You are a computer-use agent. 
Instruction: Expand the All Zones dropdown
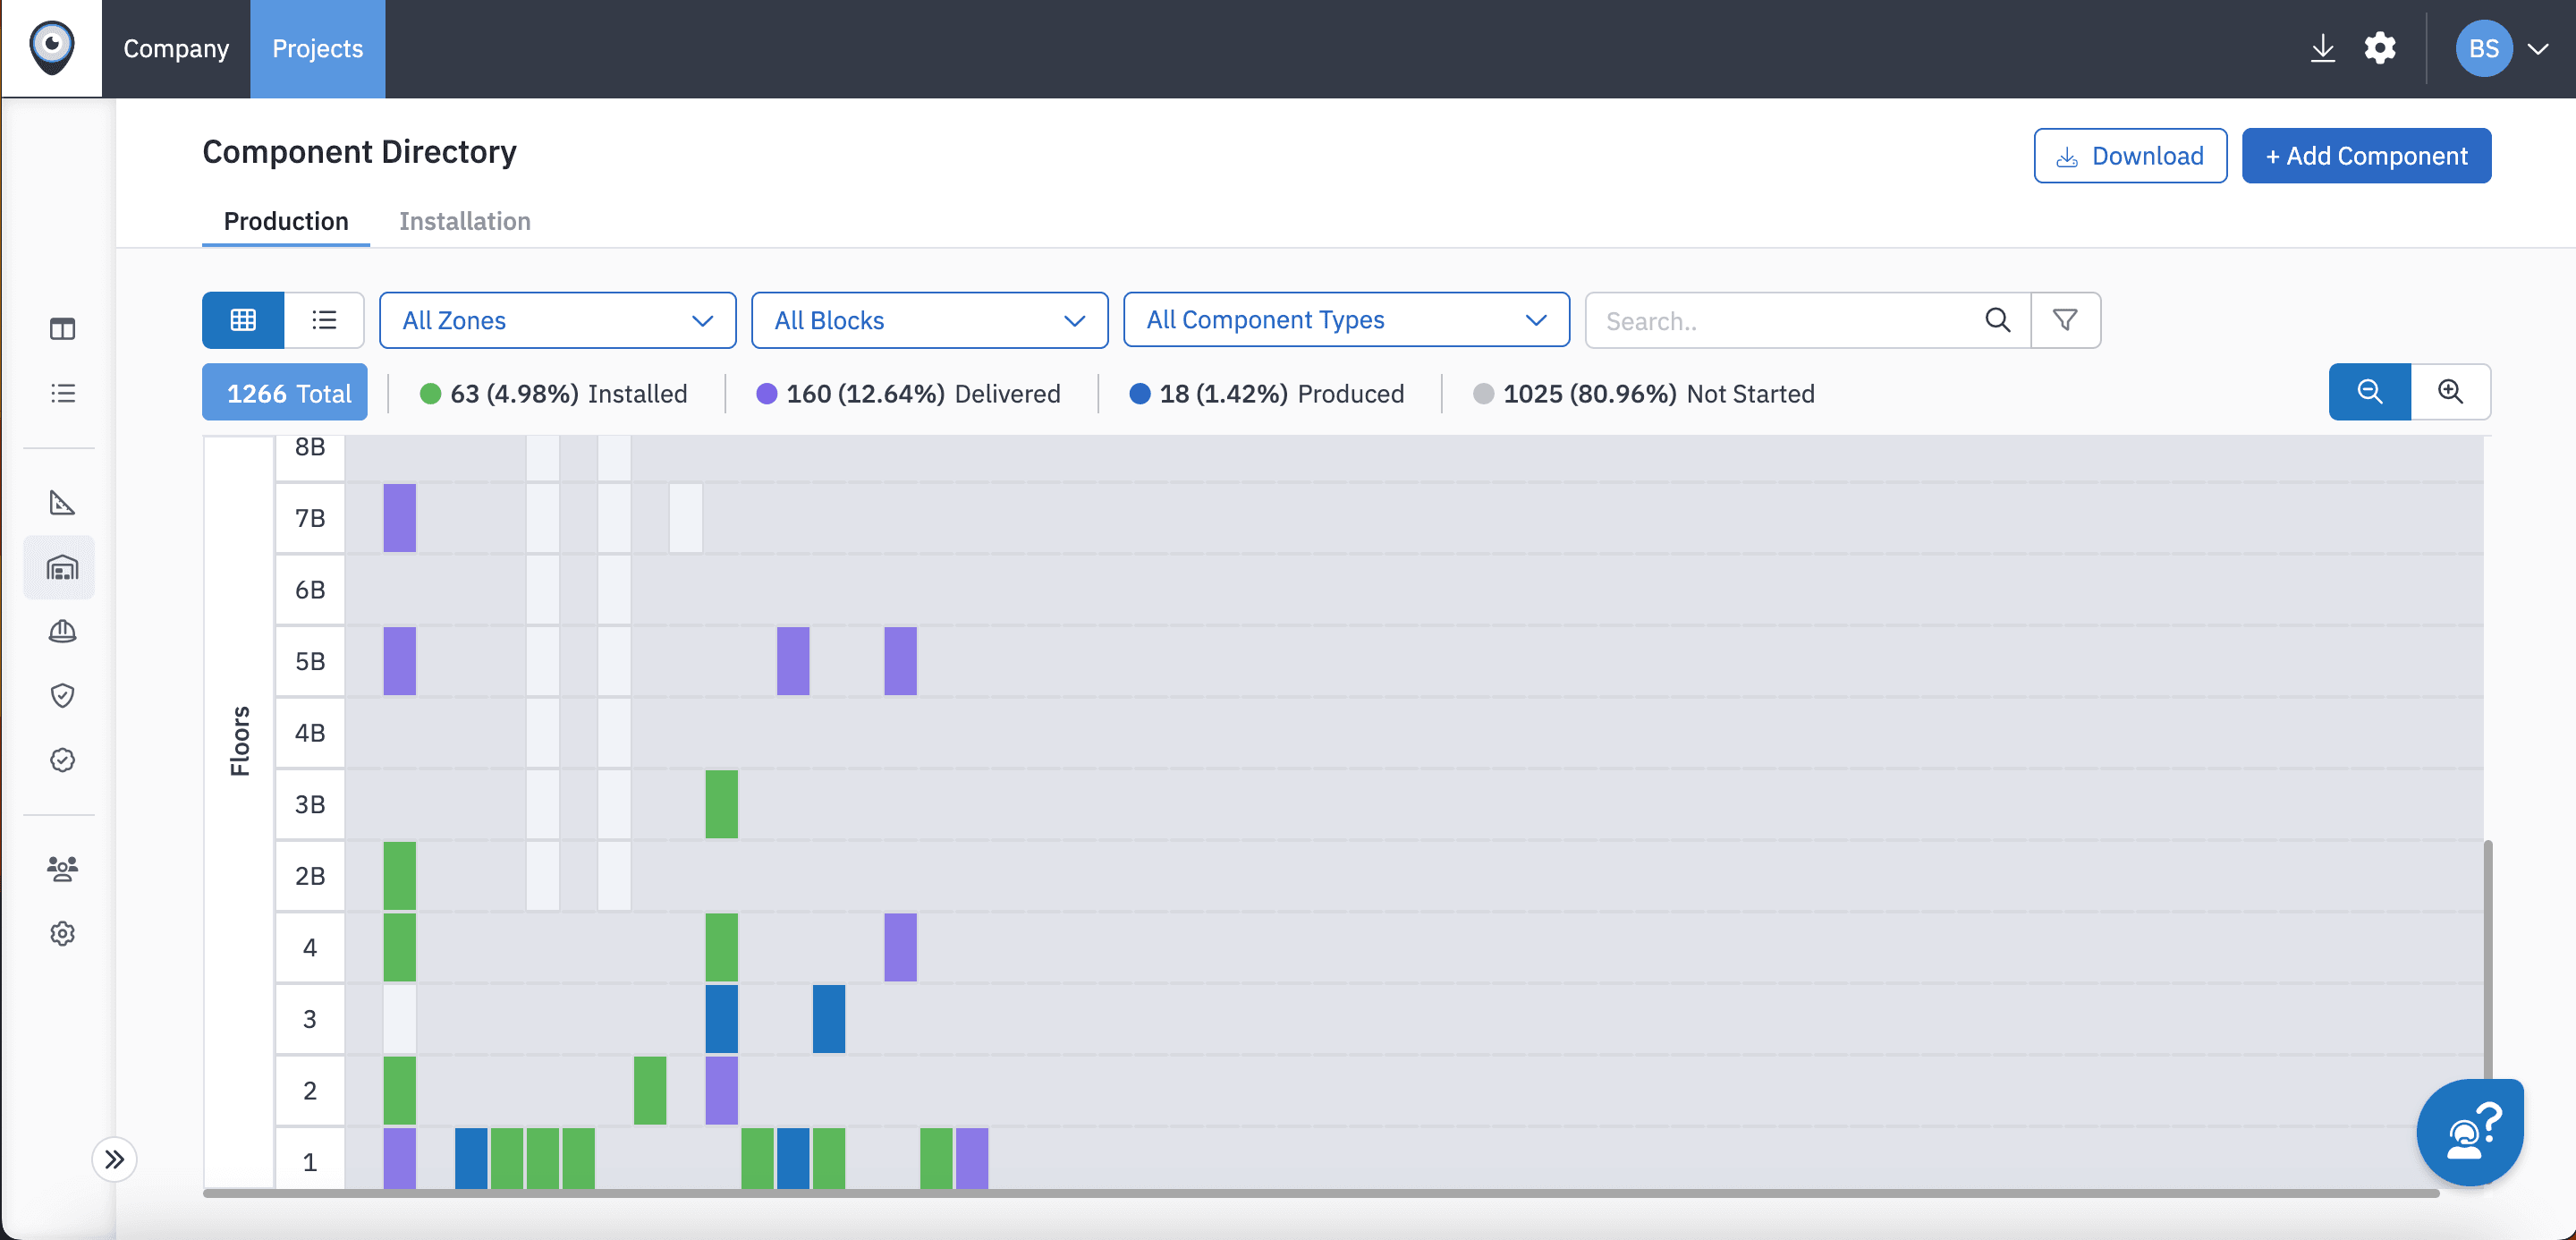click(557, 320)
